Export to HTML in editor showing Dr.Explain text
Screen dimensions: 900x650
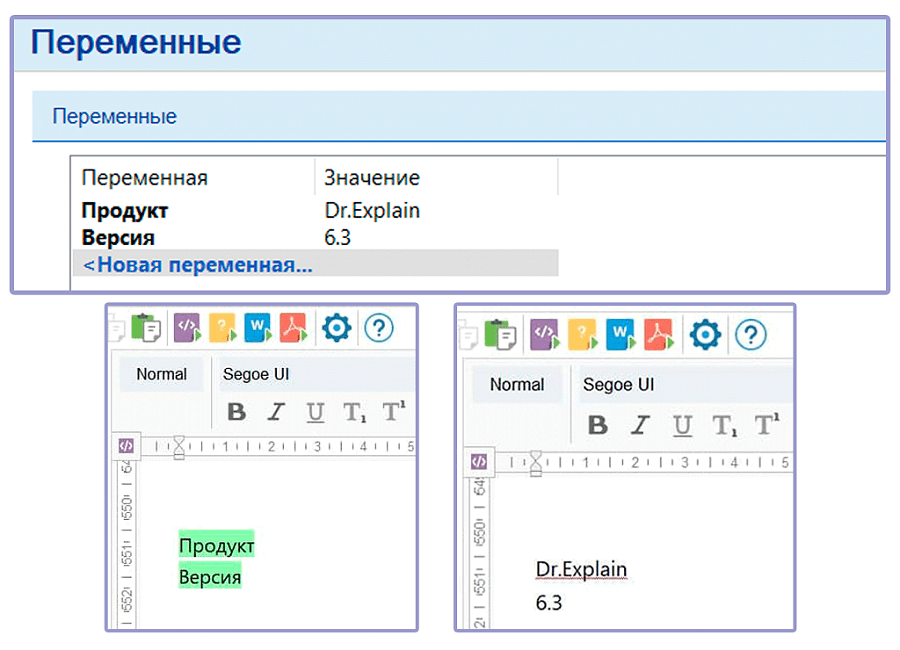544,335
